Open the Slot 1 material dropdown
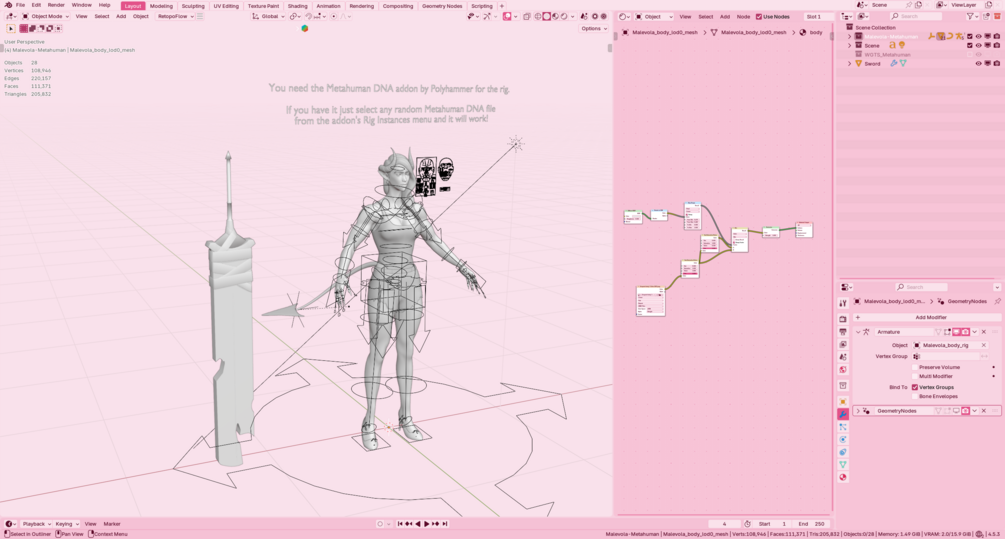Viewport: 1005px width, 539px height. click(x=818, y=17)
